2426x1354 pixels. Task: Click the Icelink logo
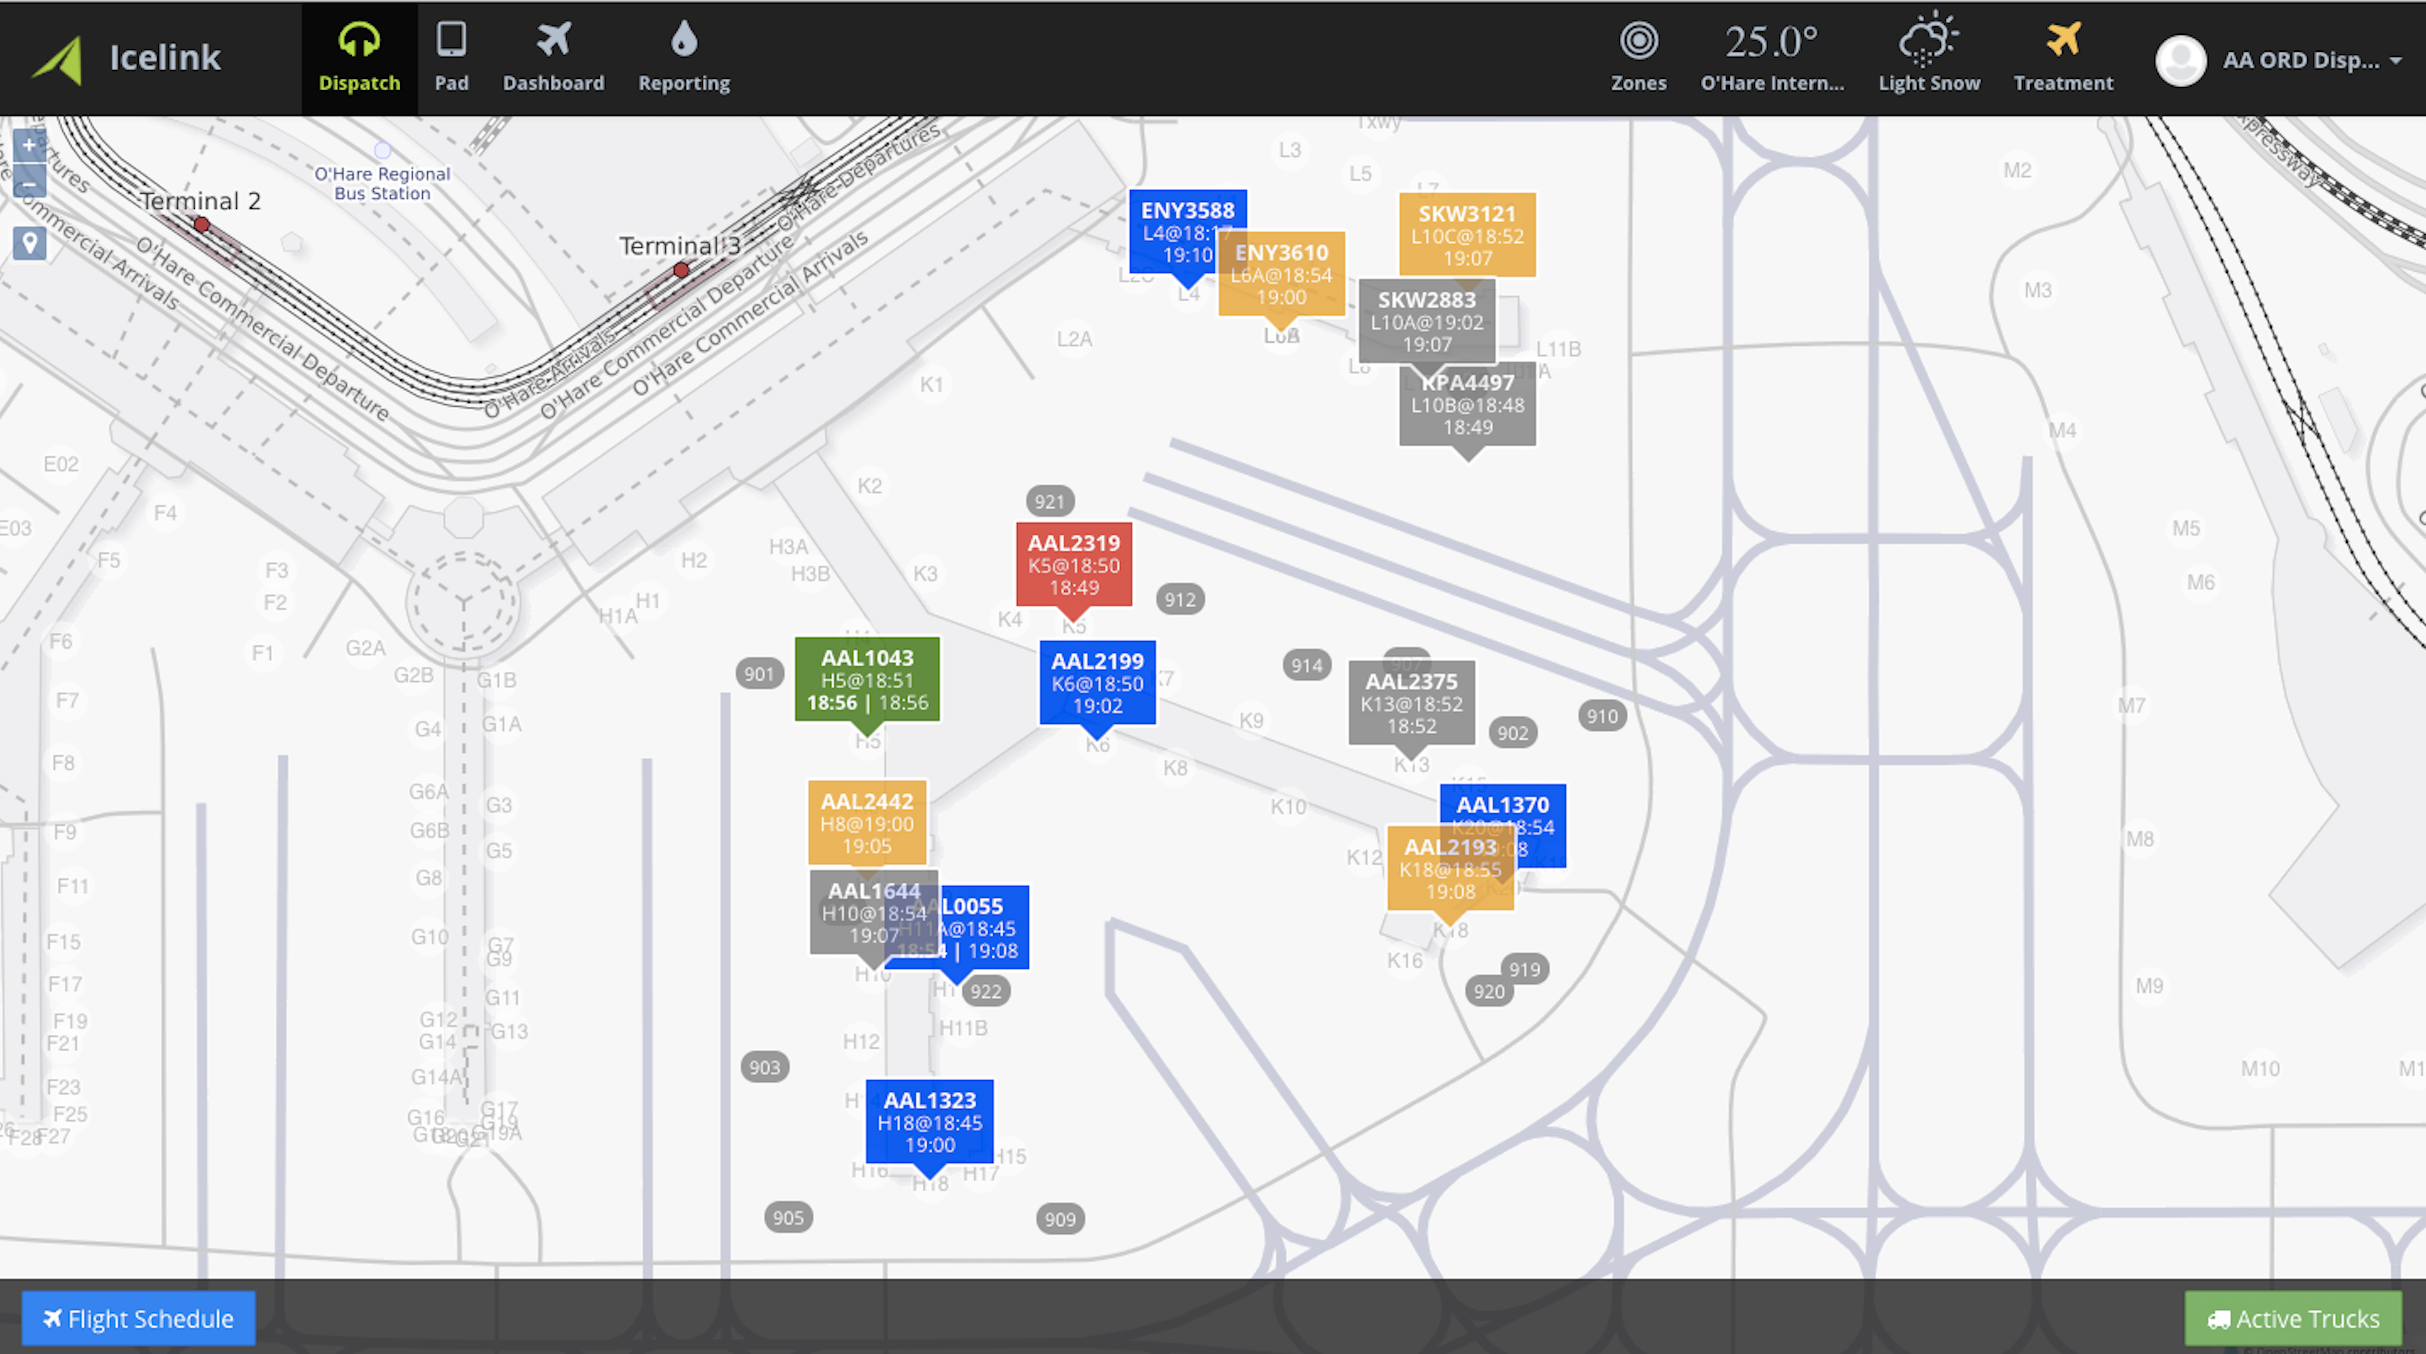pos(126,58)
